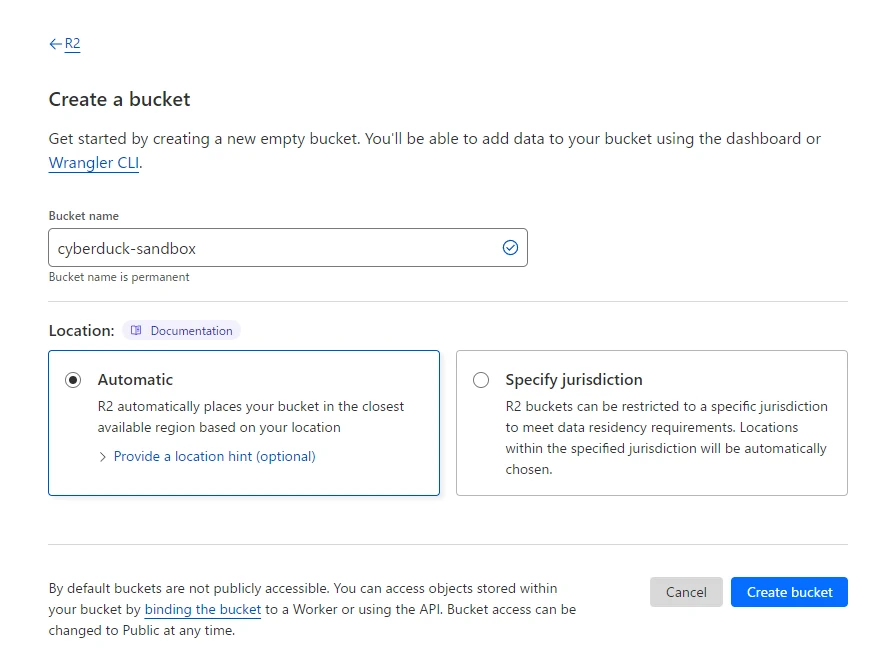This screenshot has width=880, height=656.
Task: Click the checkmark validation icon in the bucket name field
Action: pos(510,247)
